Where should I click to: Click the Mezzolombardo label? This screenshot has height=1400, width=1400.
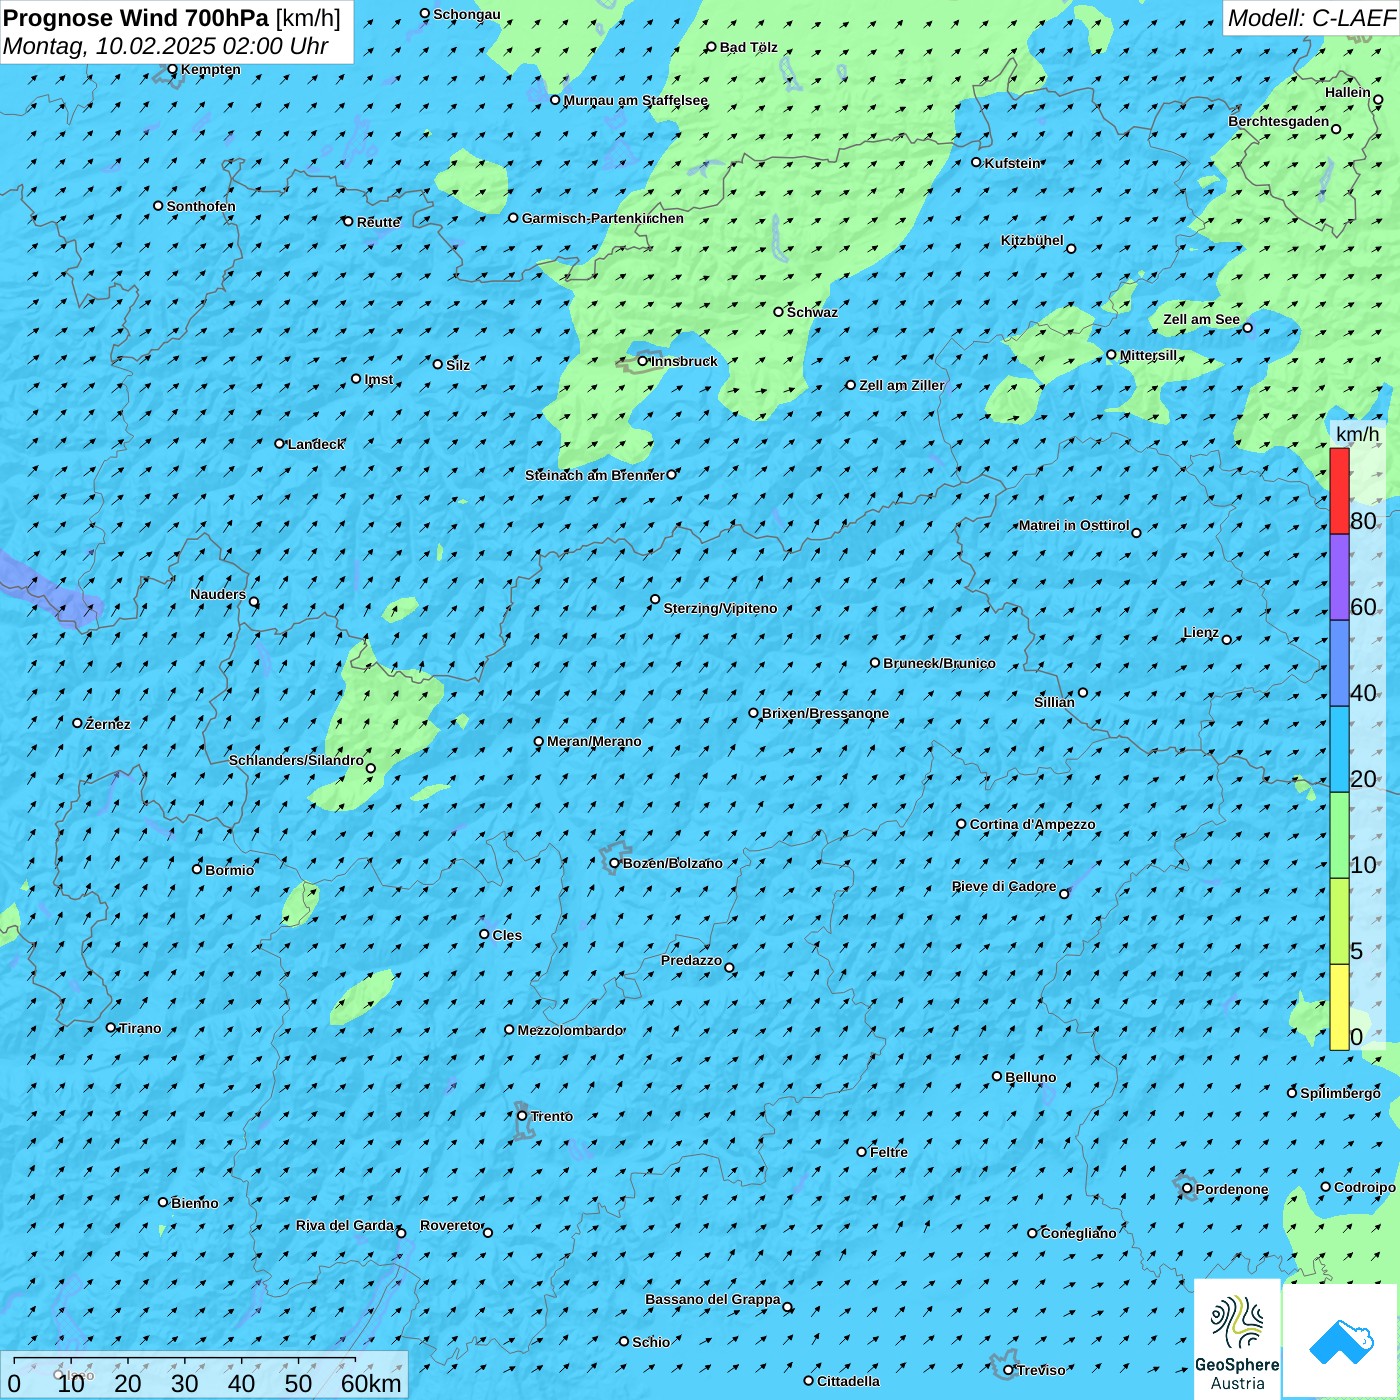pyautogui.click(x=570, y=1030)
